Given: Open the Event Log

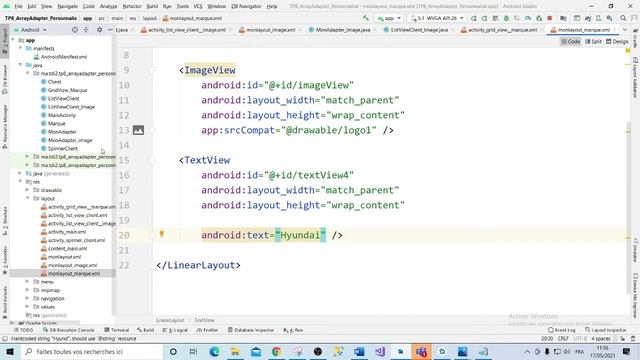Looking at the screenshot, I should [562, 330].
